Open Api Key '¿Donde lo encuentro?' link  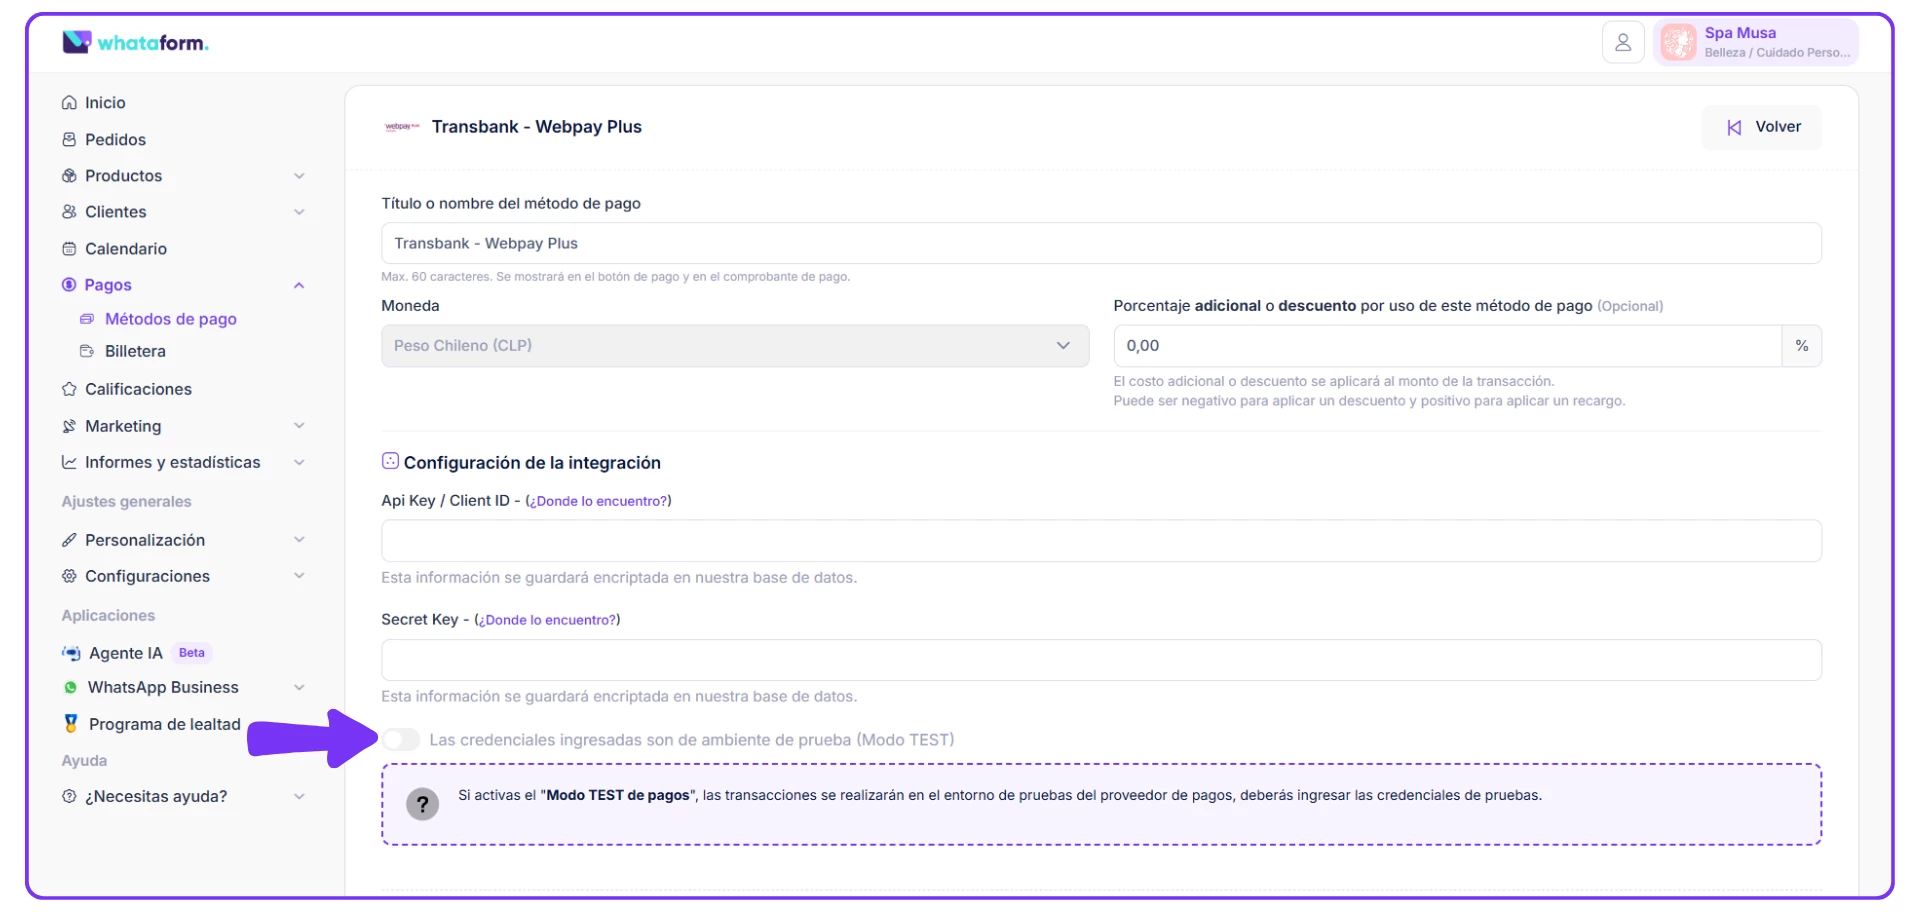pyautogui.click(x=598, y=501)
